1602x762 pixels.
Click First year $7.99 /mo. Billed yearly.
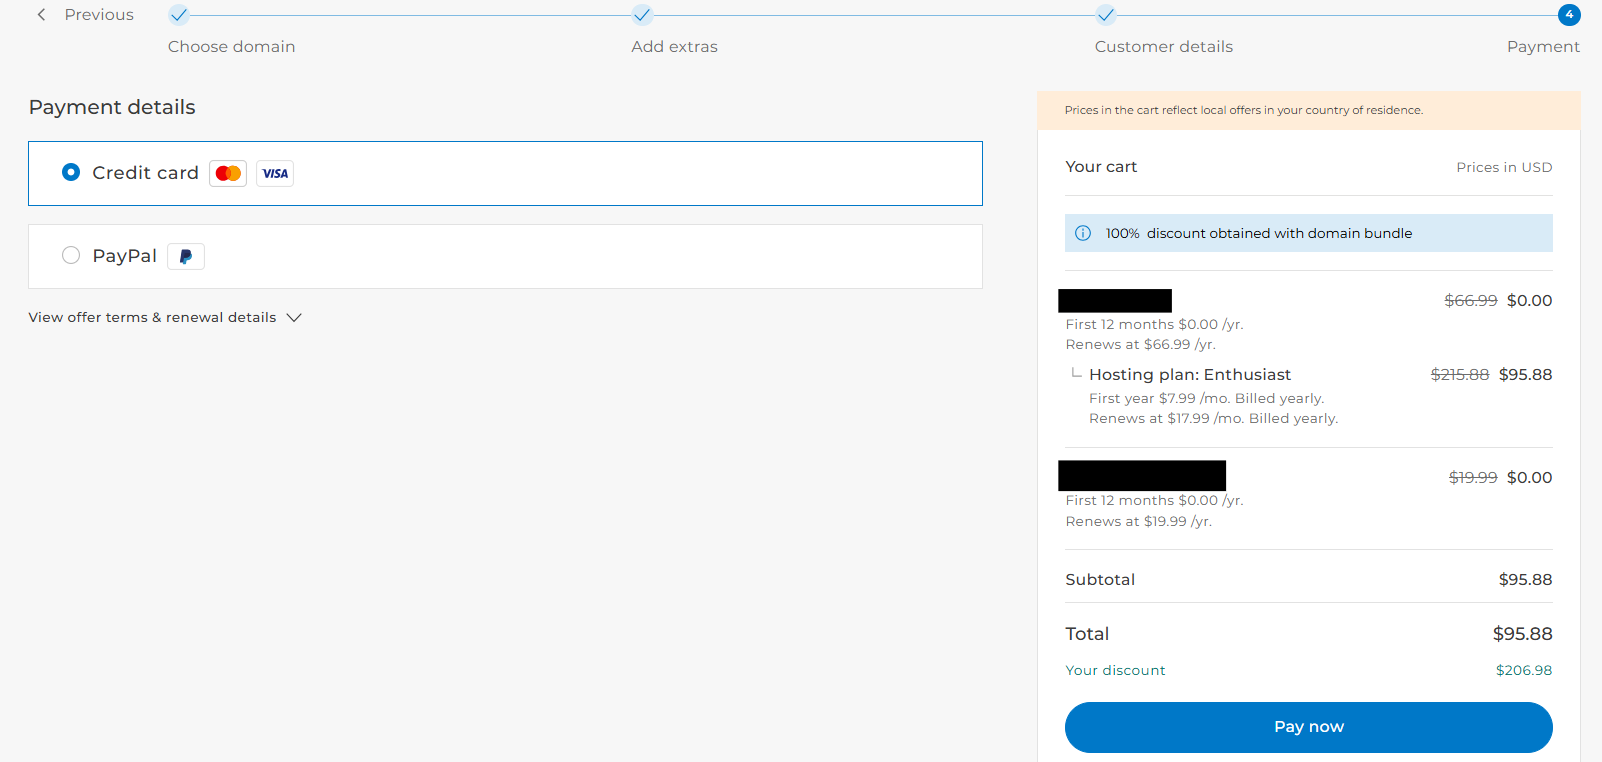1206,398
